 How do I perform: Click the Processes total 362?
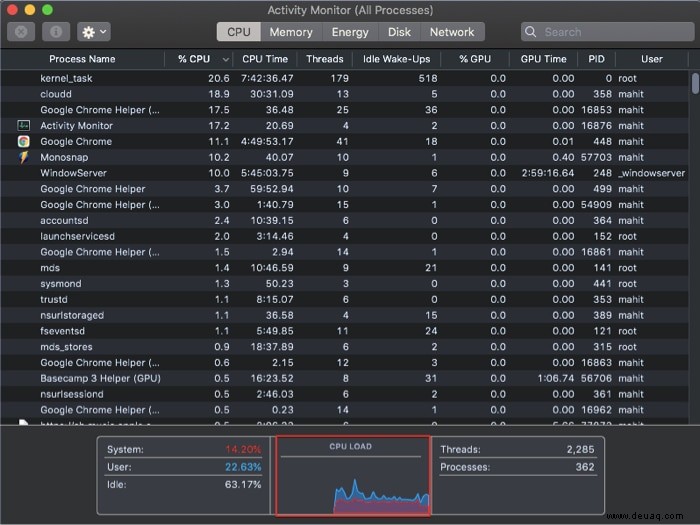(x=585, y=467)
